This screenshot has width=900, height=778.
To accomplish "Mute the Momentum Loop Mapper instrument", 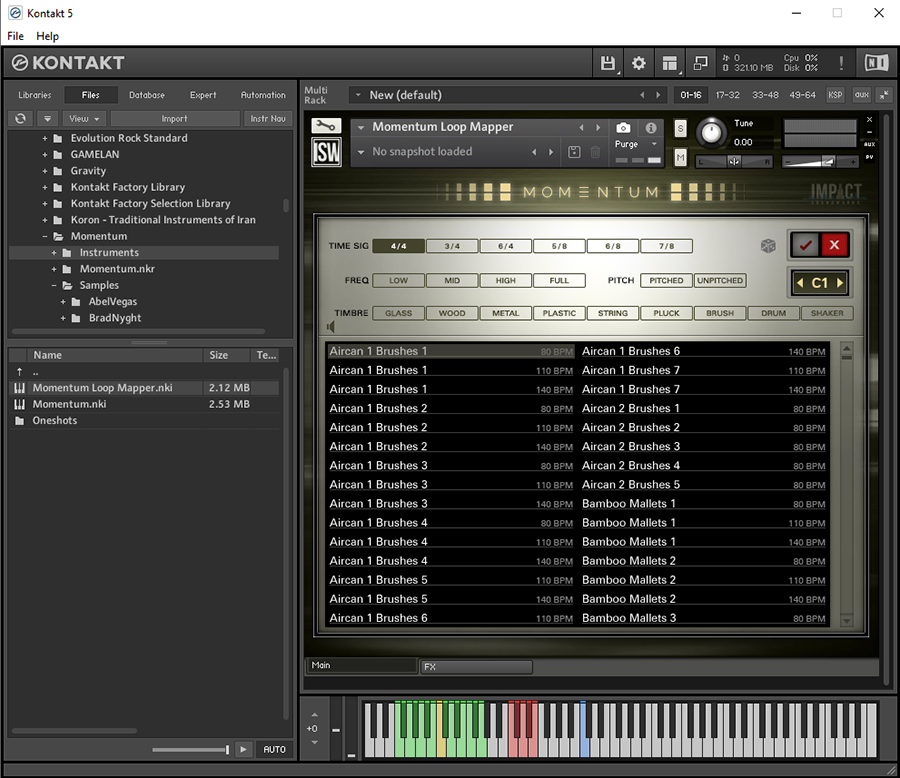I will (x=680, y=157).
